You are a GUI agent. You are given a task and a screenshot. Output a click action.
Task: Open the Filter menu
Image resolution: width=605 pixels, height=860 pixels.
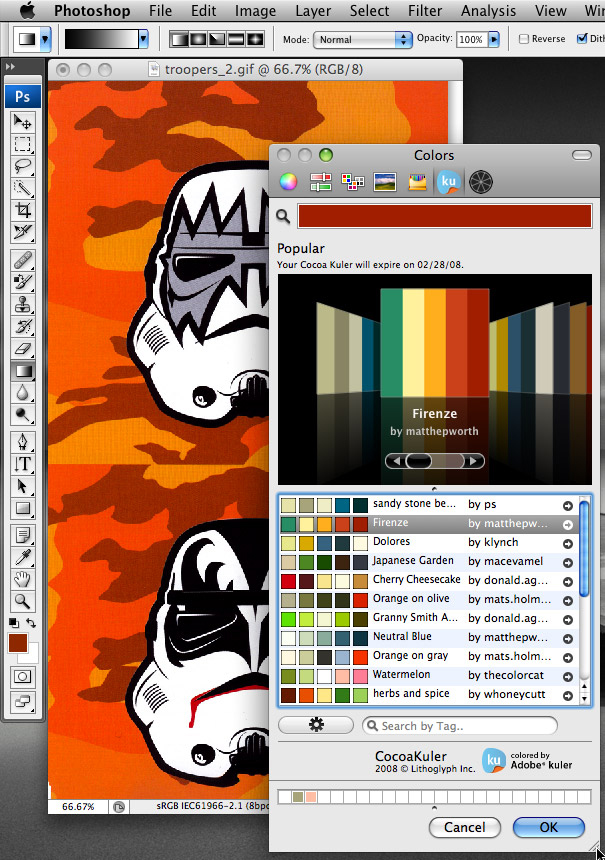[425, 10]
